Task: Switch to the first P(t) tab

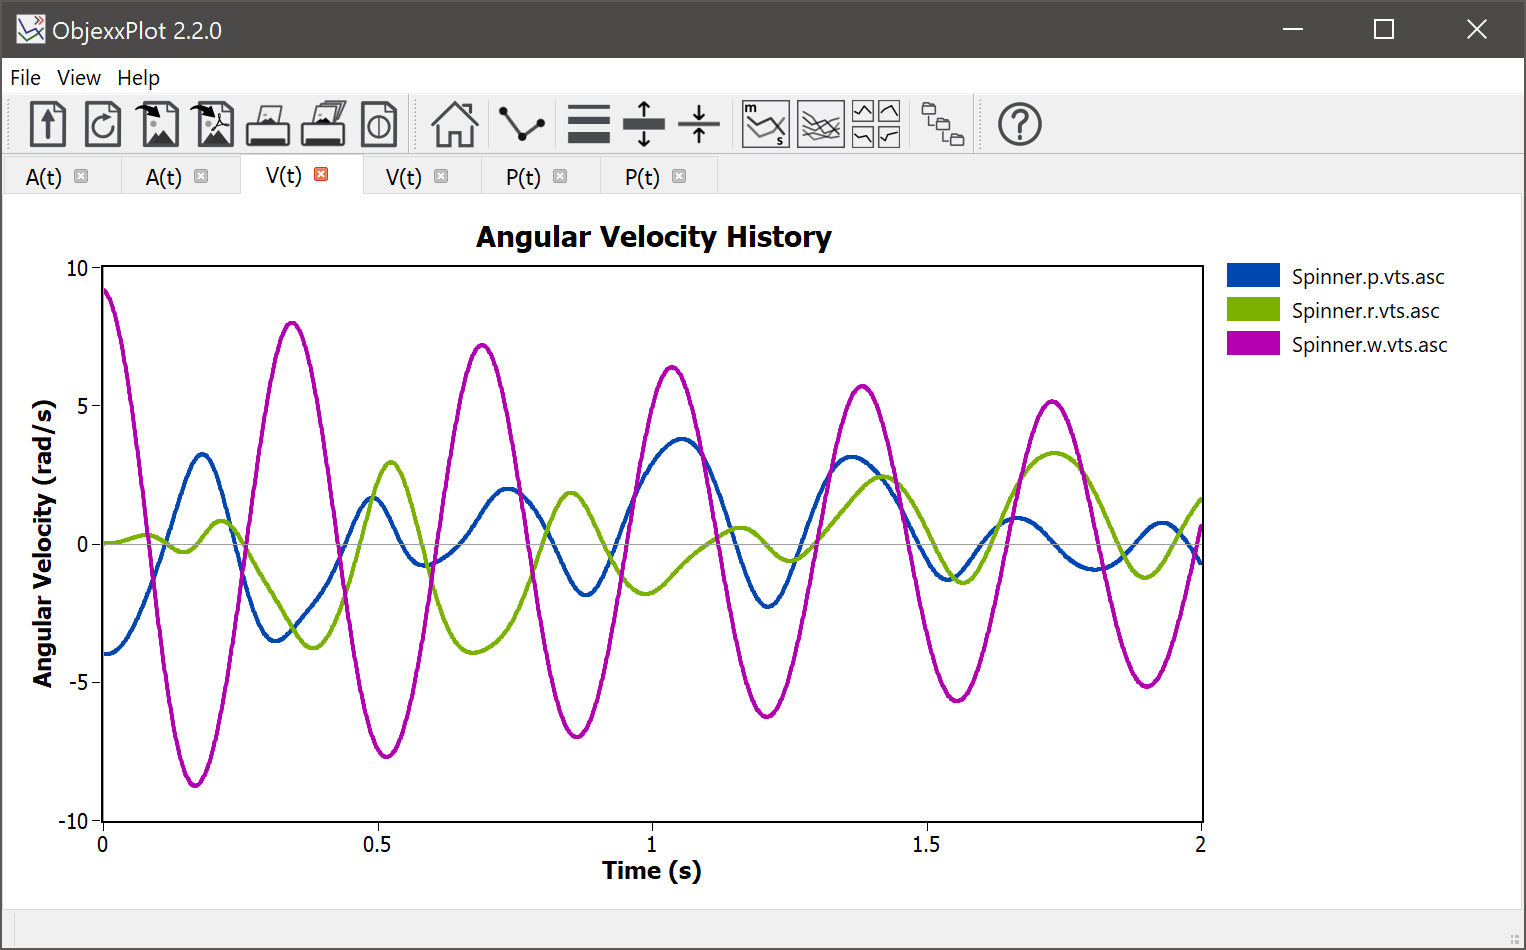Action: point(524,176)
